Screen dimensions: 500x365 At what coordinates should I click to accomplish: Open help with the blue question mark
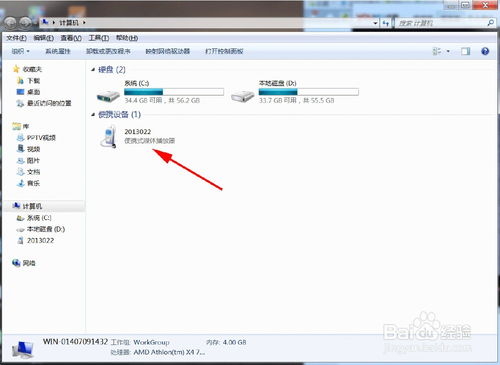485,51
